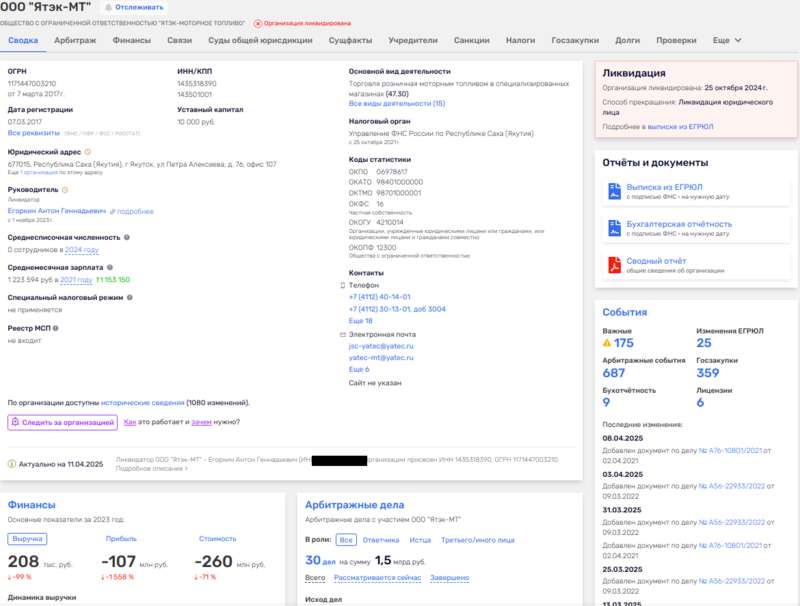800x606 pixels.
Task: Click help icon beside Реестр МСП
Action: click(x=56, y=328)
